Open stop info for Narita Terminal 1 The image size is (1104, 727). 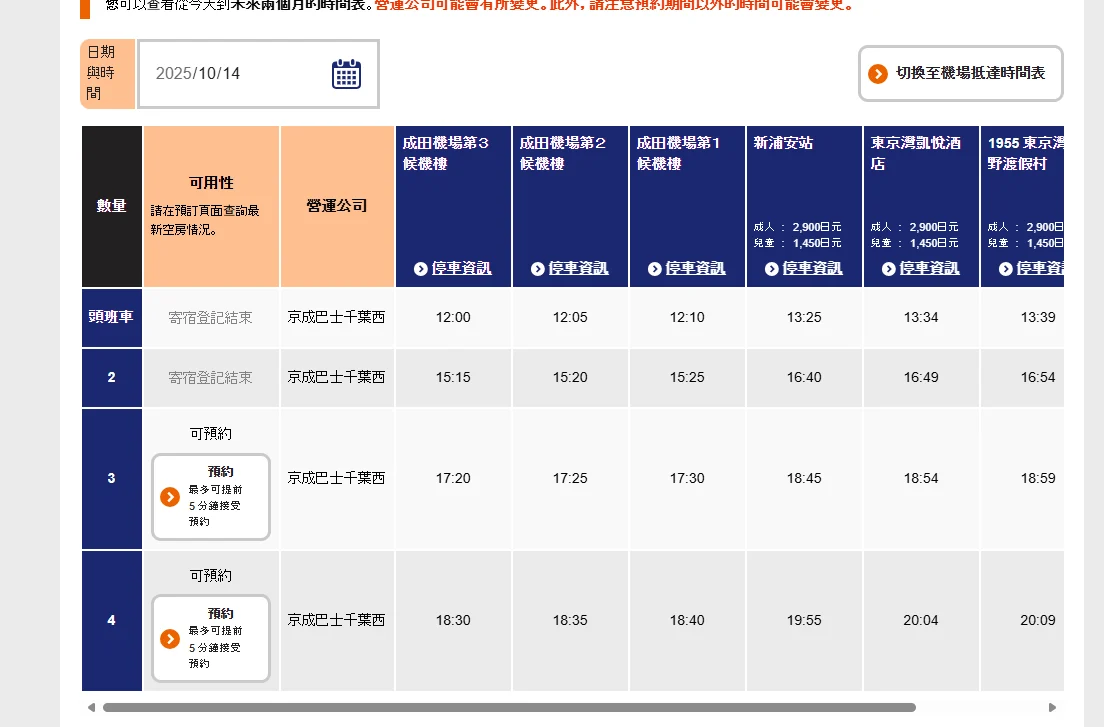point(695,268)
